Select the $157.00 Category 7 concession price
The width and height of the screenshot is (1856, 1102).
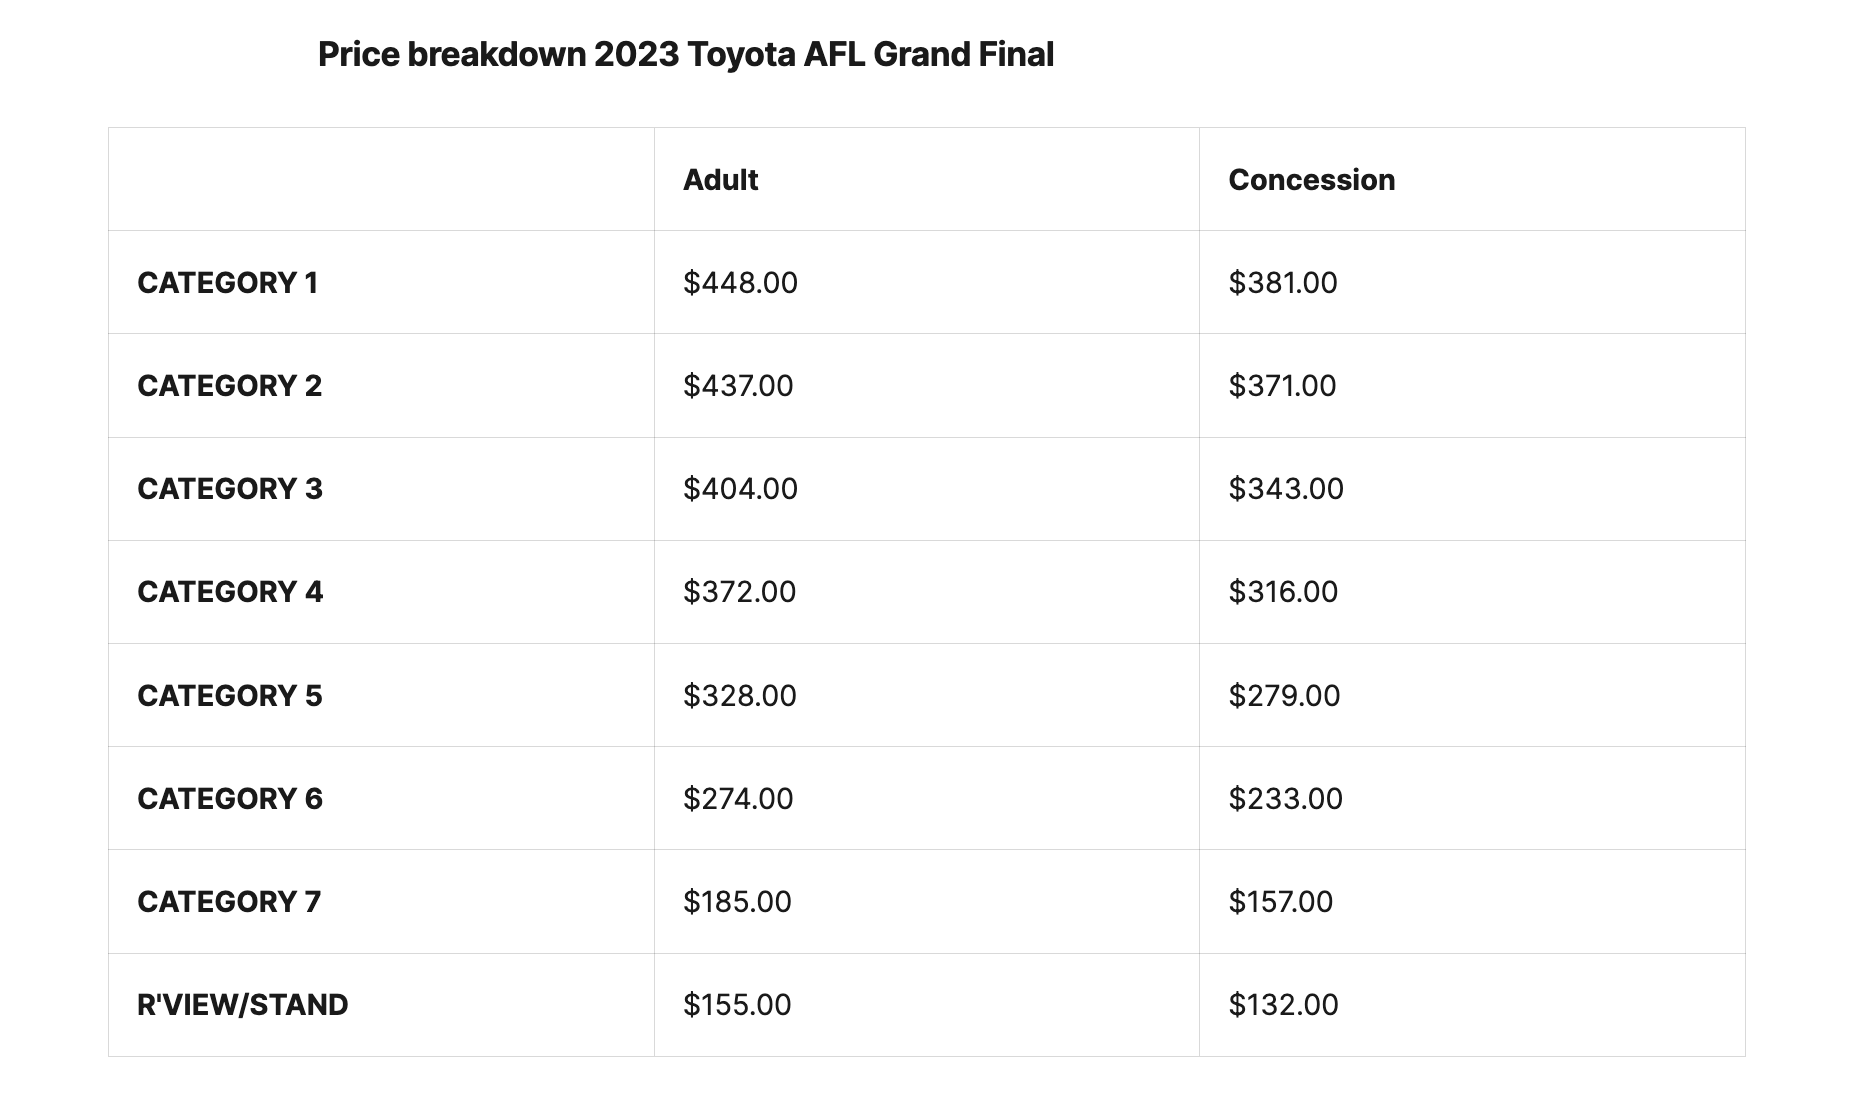1280,902
